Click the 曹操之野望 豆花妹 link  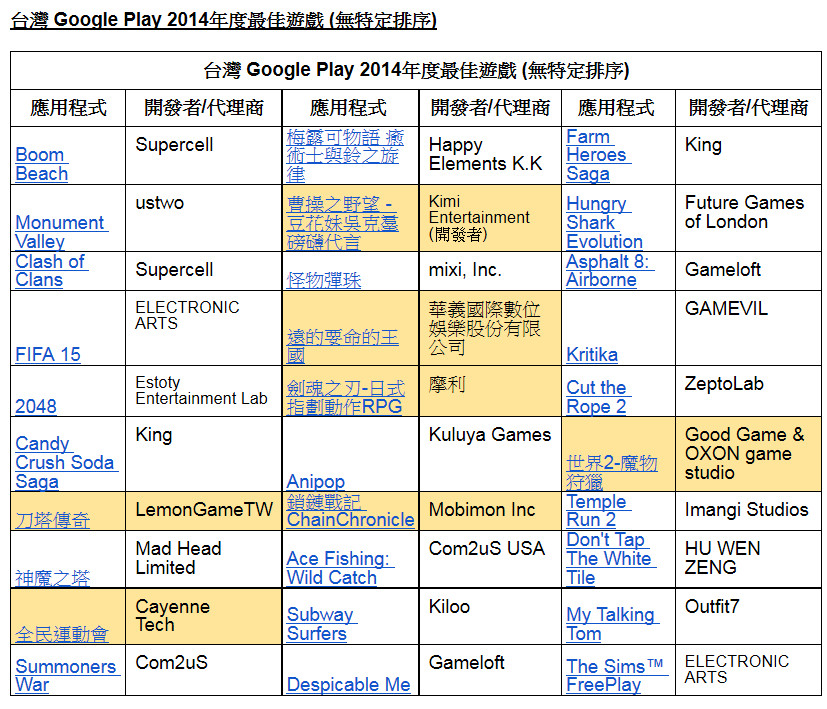tap(343, 223)
